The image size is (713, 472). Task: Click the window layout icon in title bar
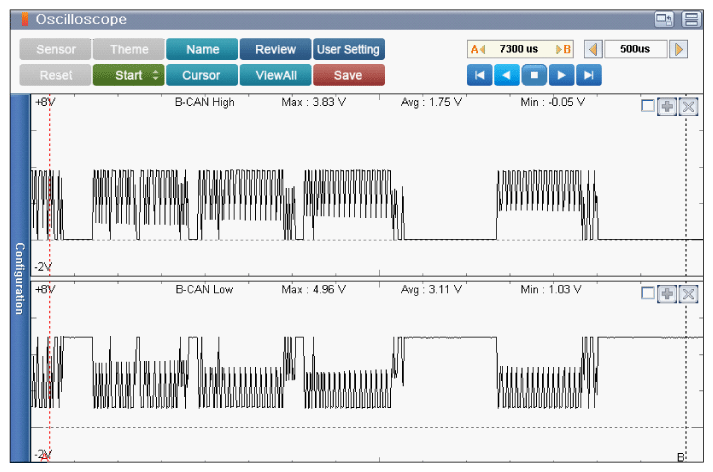(663, 19)
